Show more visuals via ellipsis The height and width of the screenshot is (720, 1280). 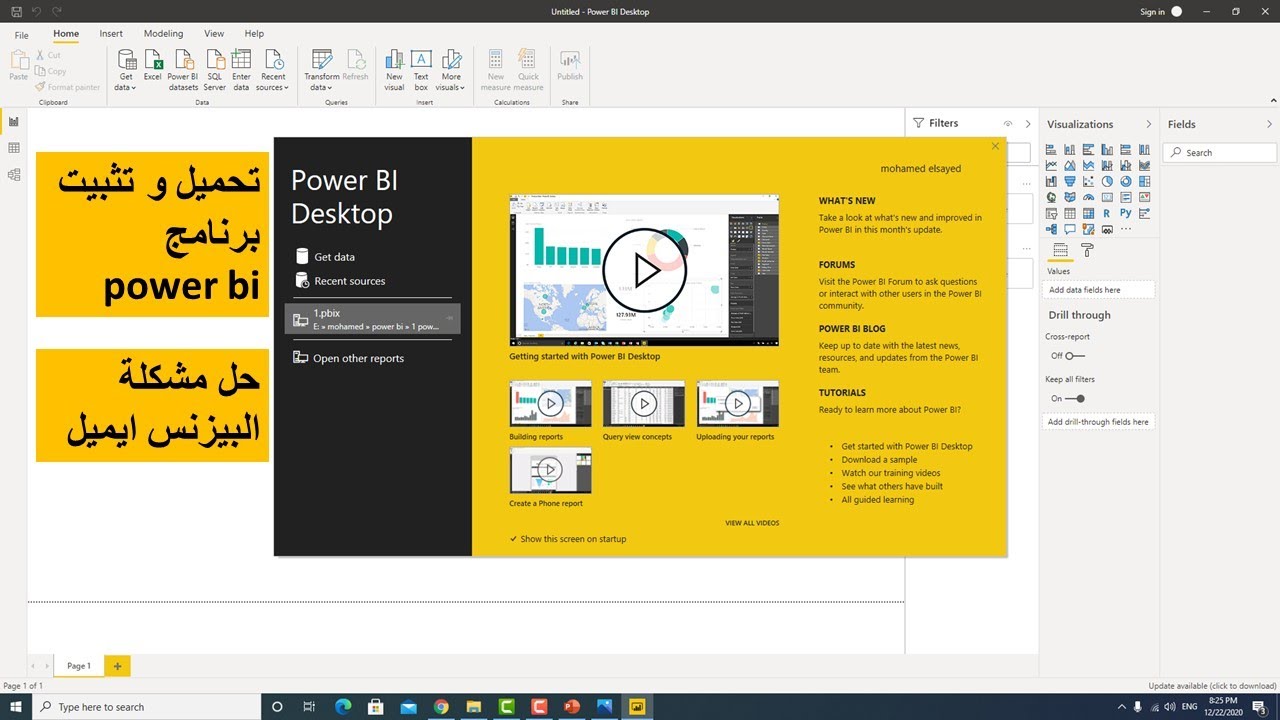(1126, 229)
